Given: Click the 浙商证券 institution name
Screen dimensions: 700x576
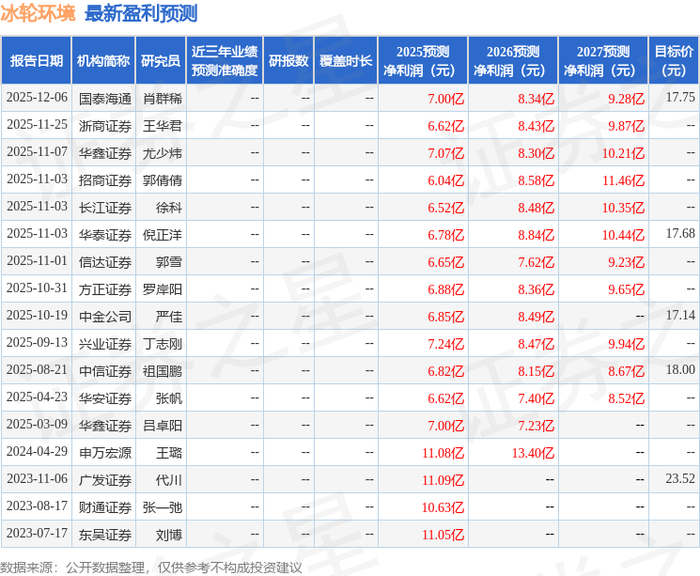Looking at the screenshot, I should [x=105, y=126].
